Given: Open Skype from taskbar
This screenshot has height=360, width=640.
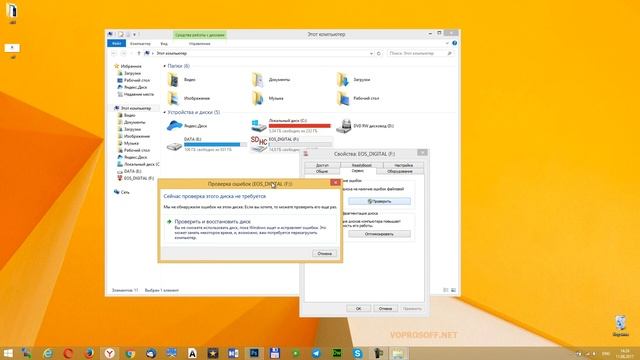Looking at the screenshot, I should click(x=358, y=353).
